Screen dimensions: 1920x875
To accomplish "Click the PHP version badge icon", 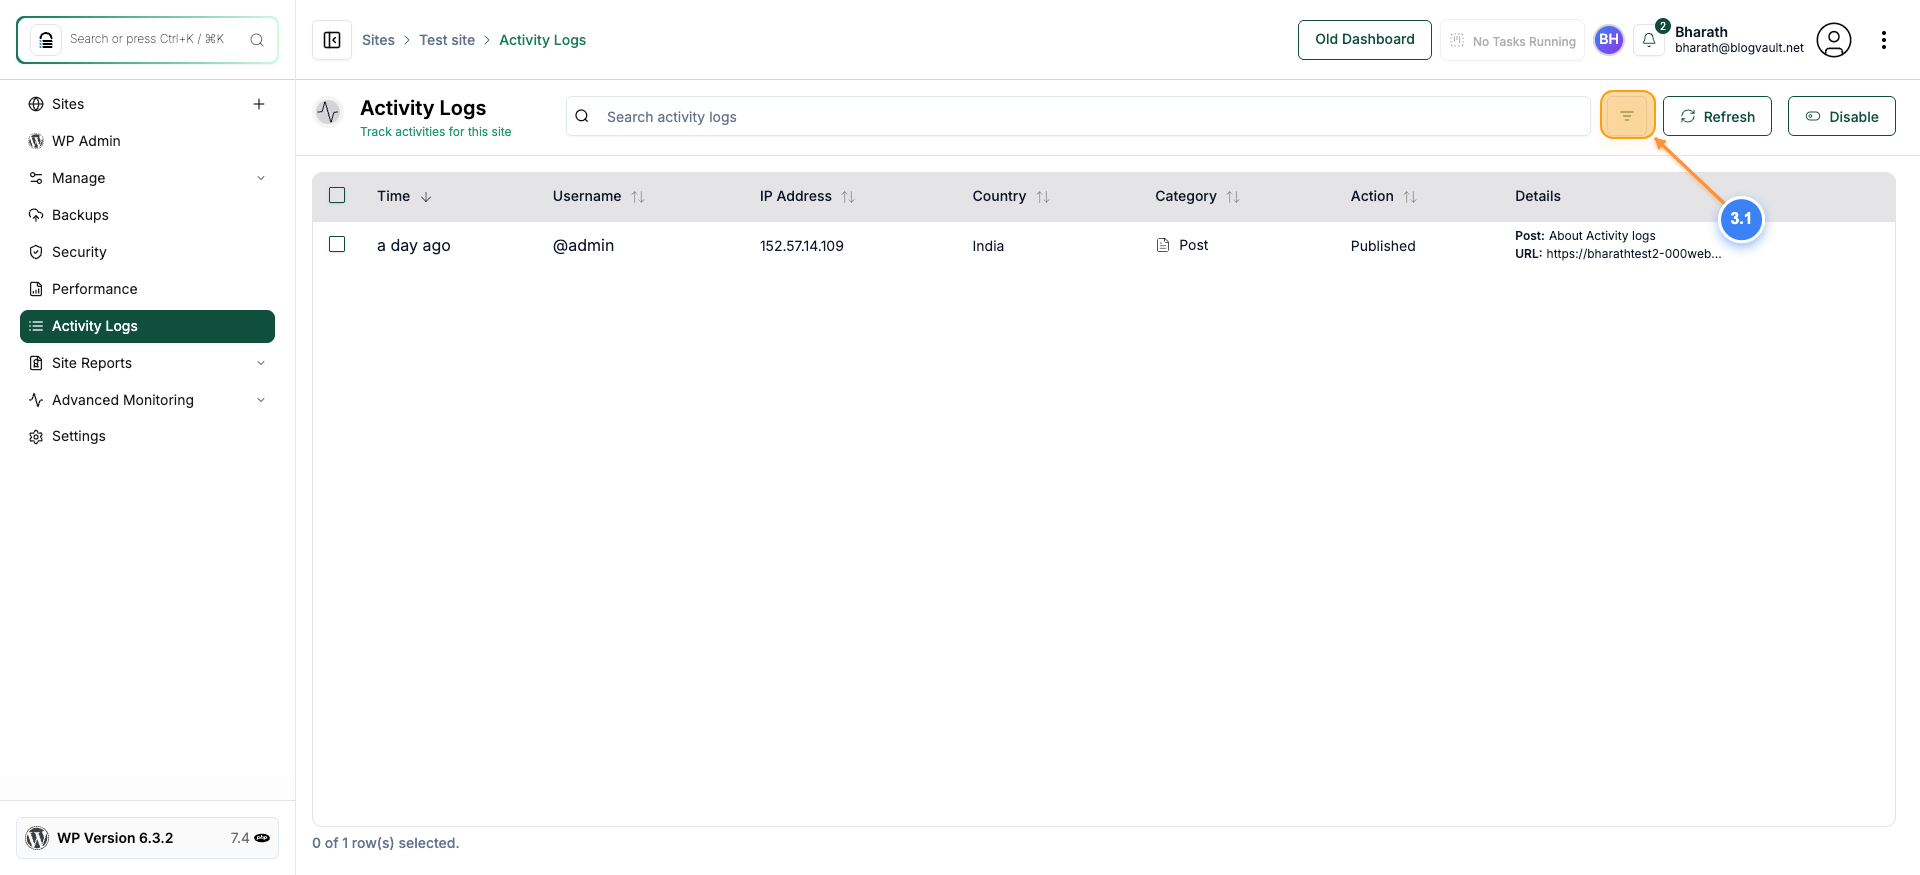I will point(262,838).
